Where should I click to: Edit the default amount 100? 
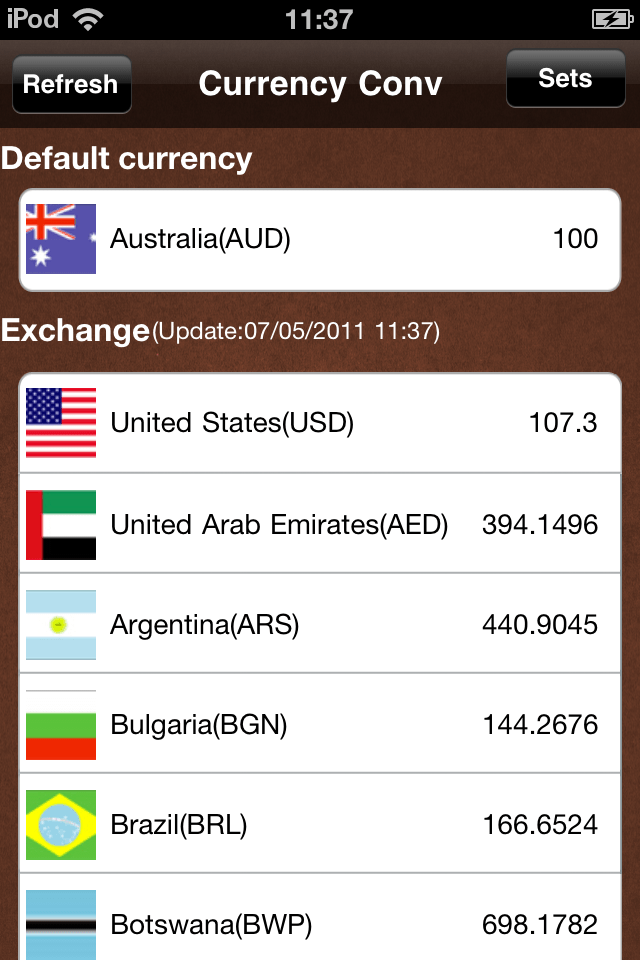(575, 239)
